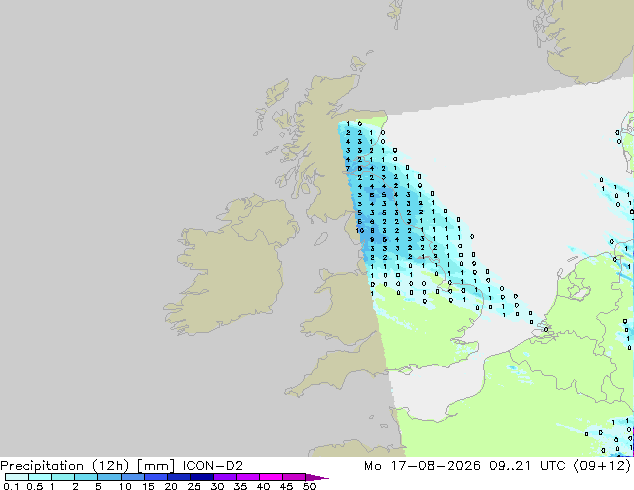Click the date 'Mo 17-08-2026'
This screenshot has width=634, height=490.
[422, 465]
